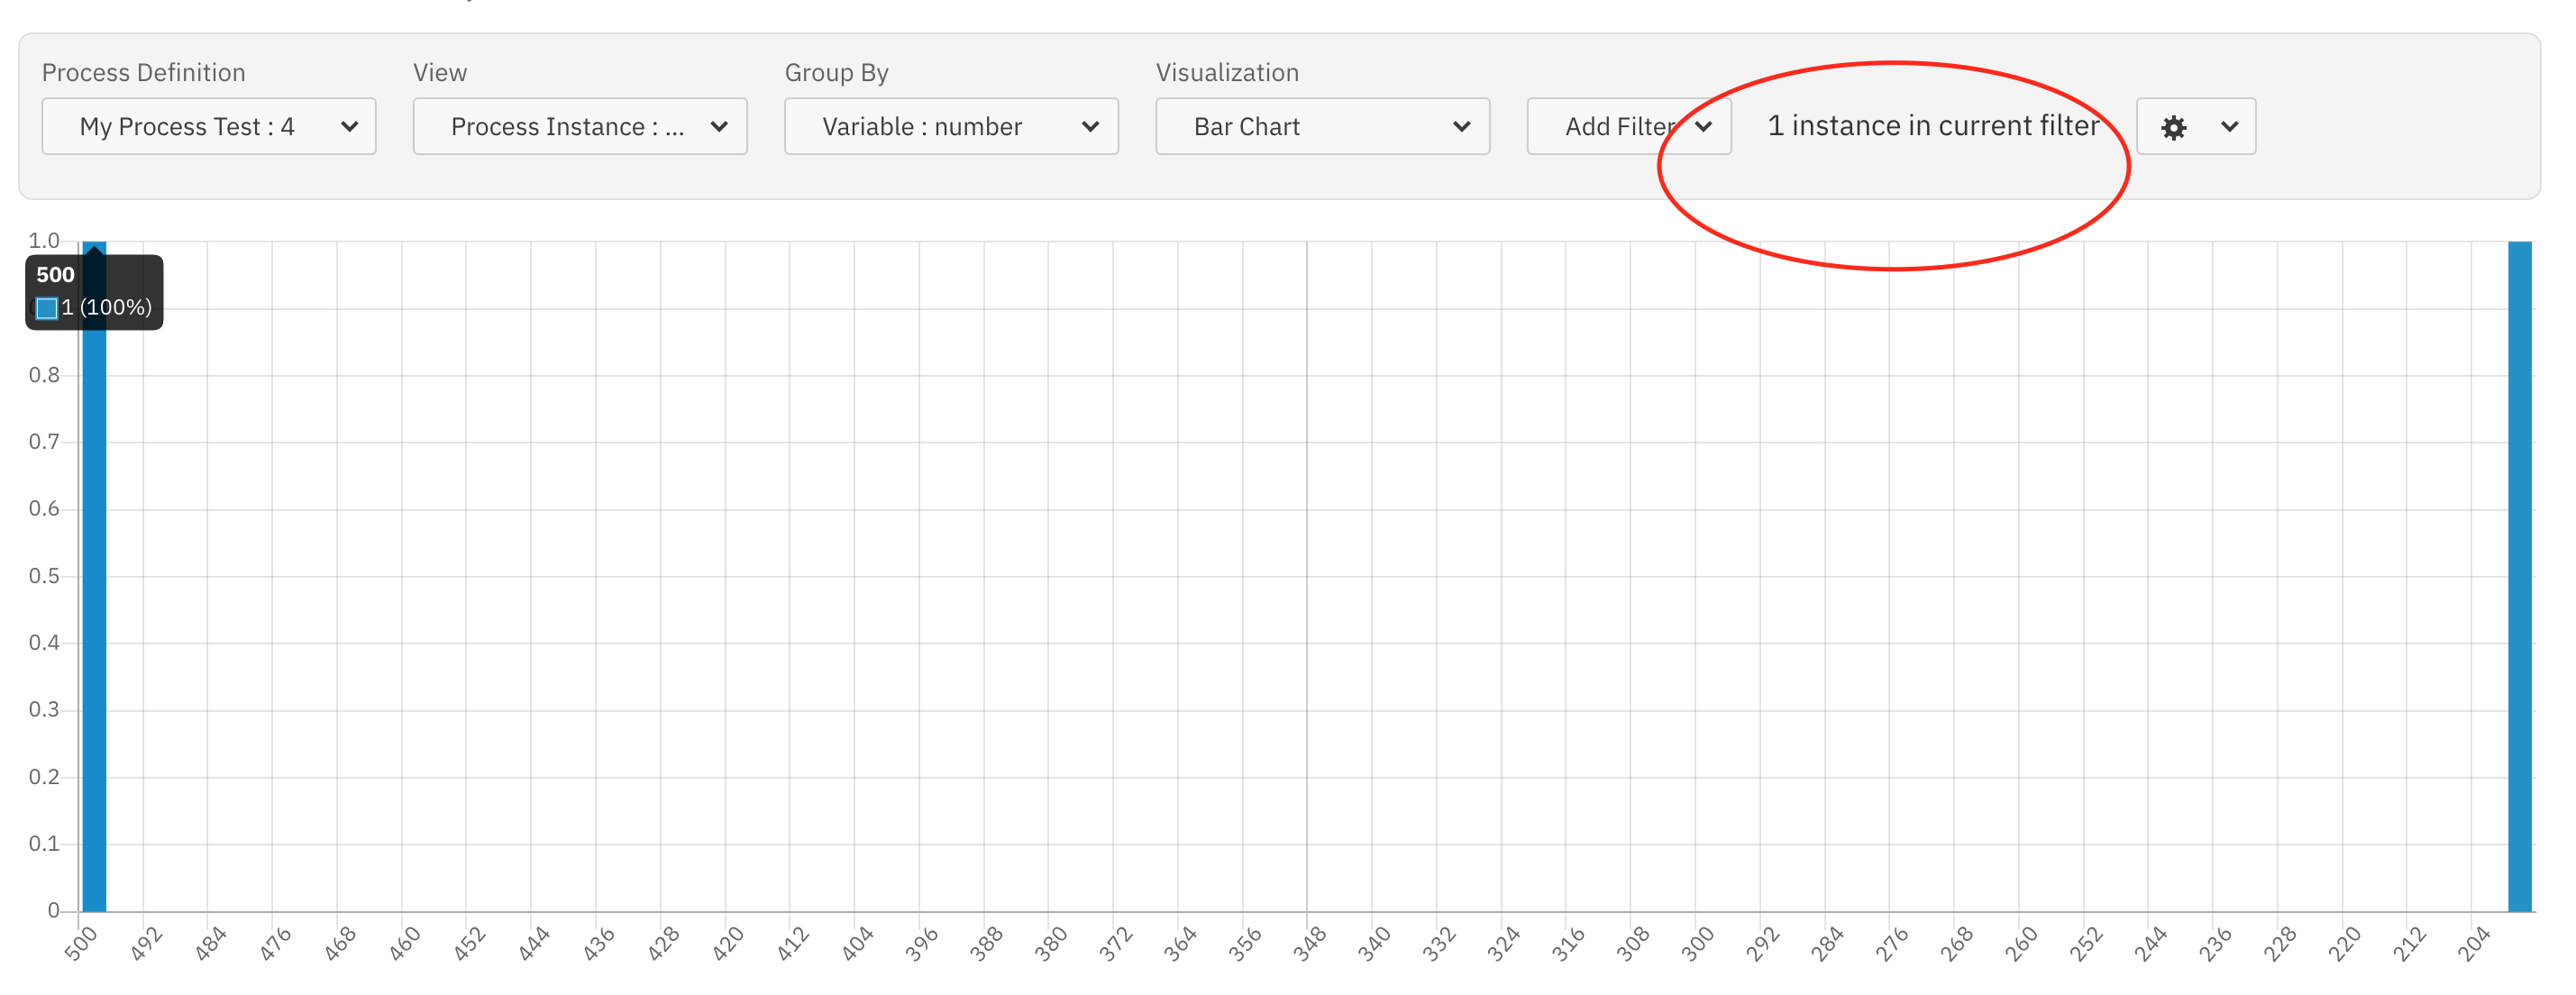This screenshot has height=995, width=2576.
Task: Click chevron arrow in Group By box
Action: [x=1090, y=127]
